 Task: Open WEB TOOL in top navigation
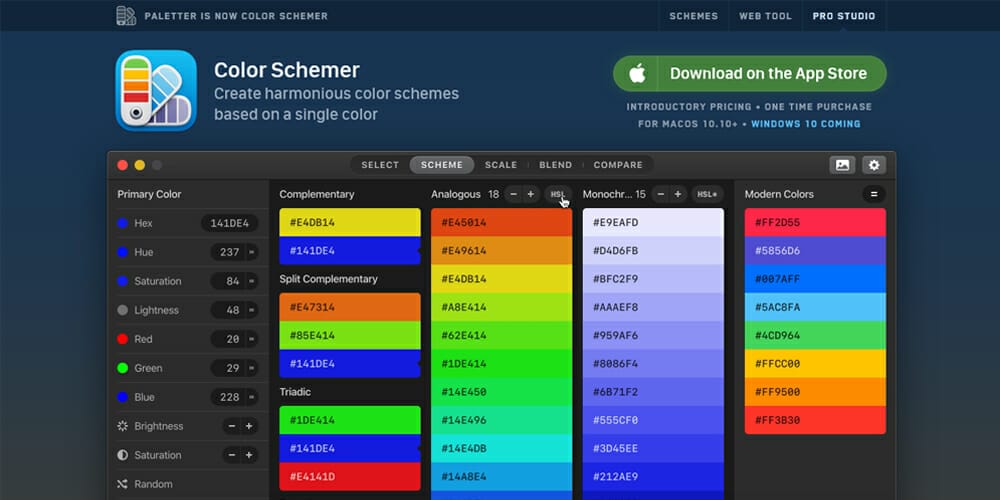(765, 16)
